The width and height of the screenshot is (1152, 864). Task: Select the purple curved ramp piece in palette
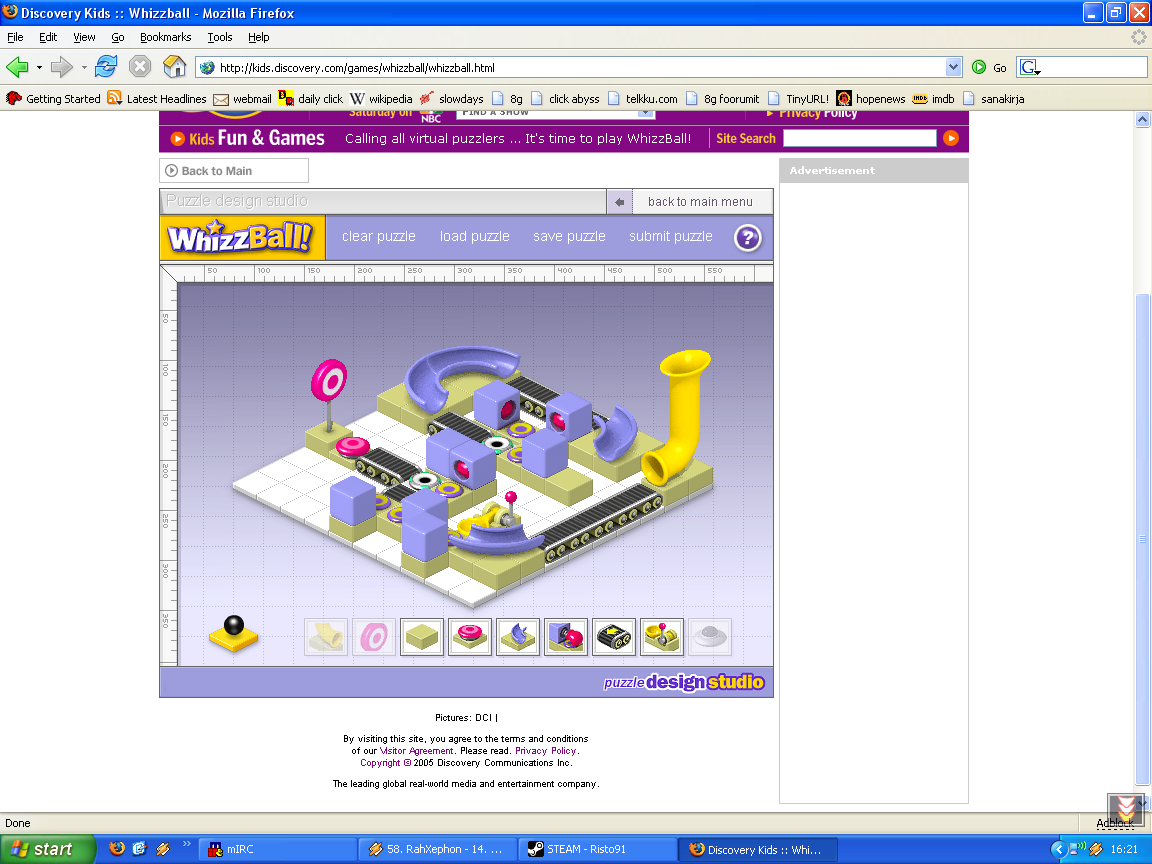point(518,637)
